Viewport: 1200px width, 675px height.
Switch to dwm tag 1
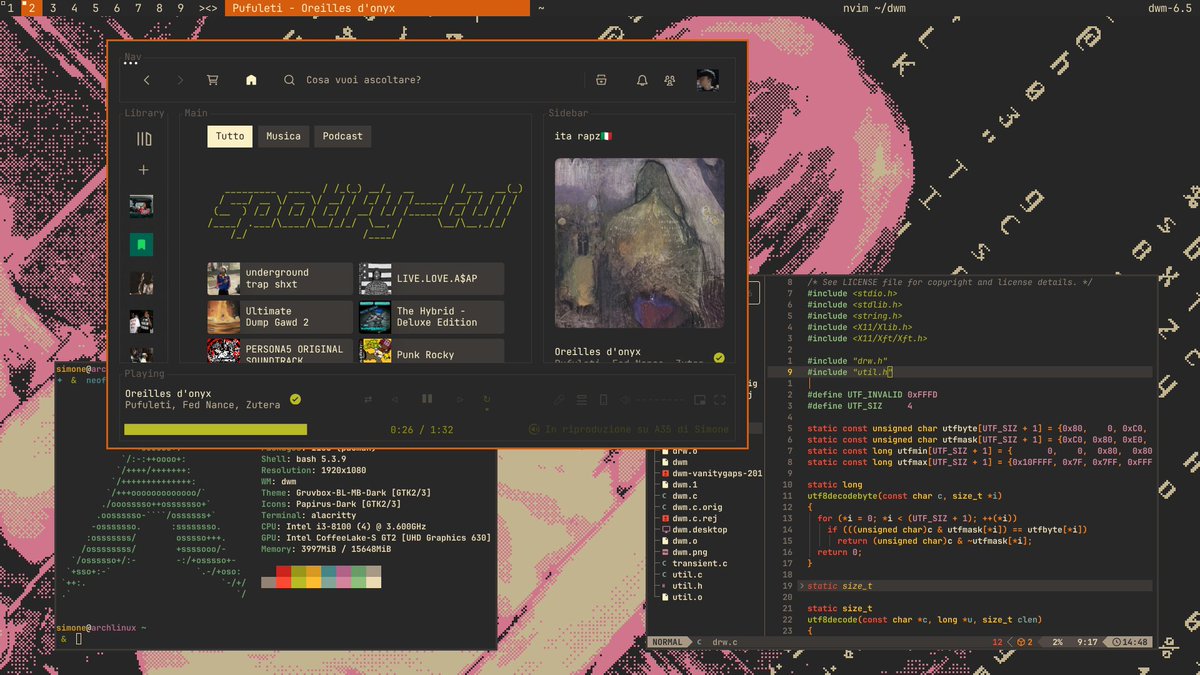[9, 8]
